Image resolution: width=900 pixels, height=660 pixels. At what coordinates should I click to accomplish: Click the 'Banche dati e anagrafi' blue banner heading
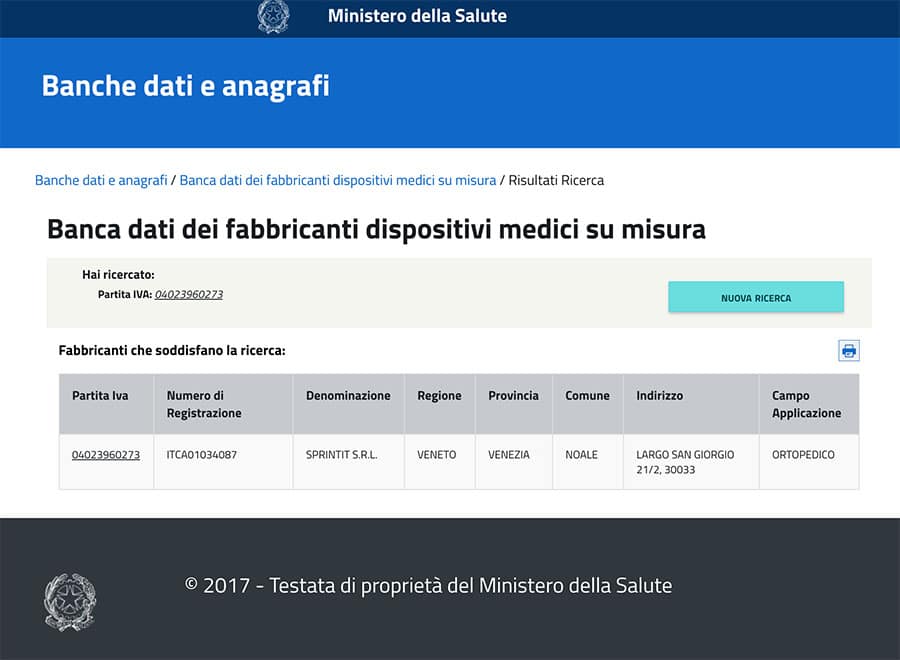coord(186,86)
